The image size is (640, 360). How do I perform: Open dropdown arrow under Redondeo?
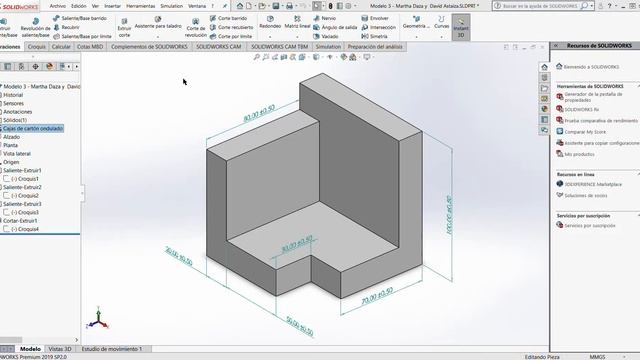pyautogui.click(x=270, y=37)
